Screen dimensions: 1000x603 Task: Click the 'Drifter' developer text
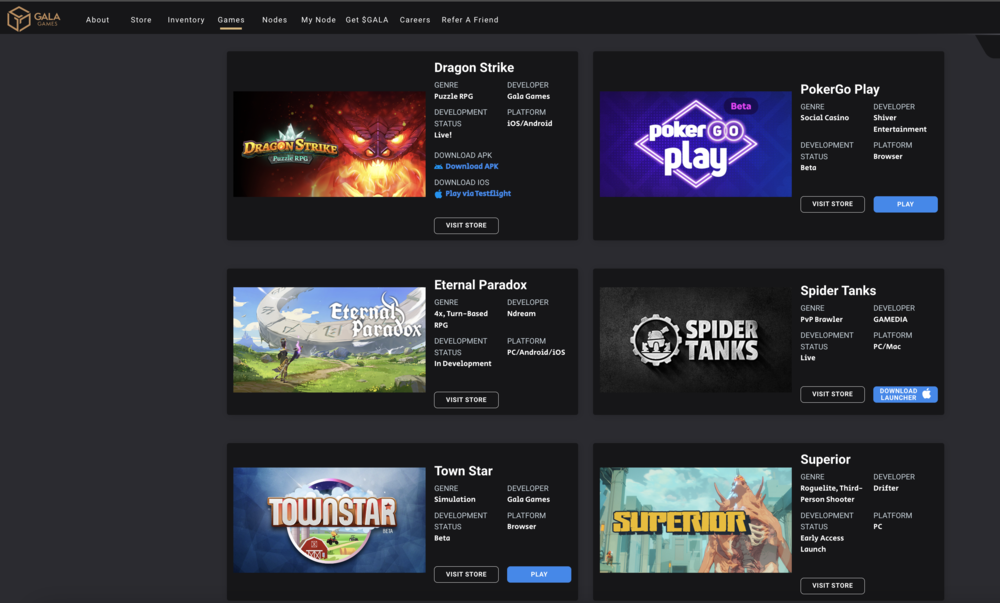click(x=885, y=488)
